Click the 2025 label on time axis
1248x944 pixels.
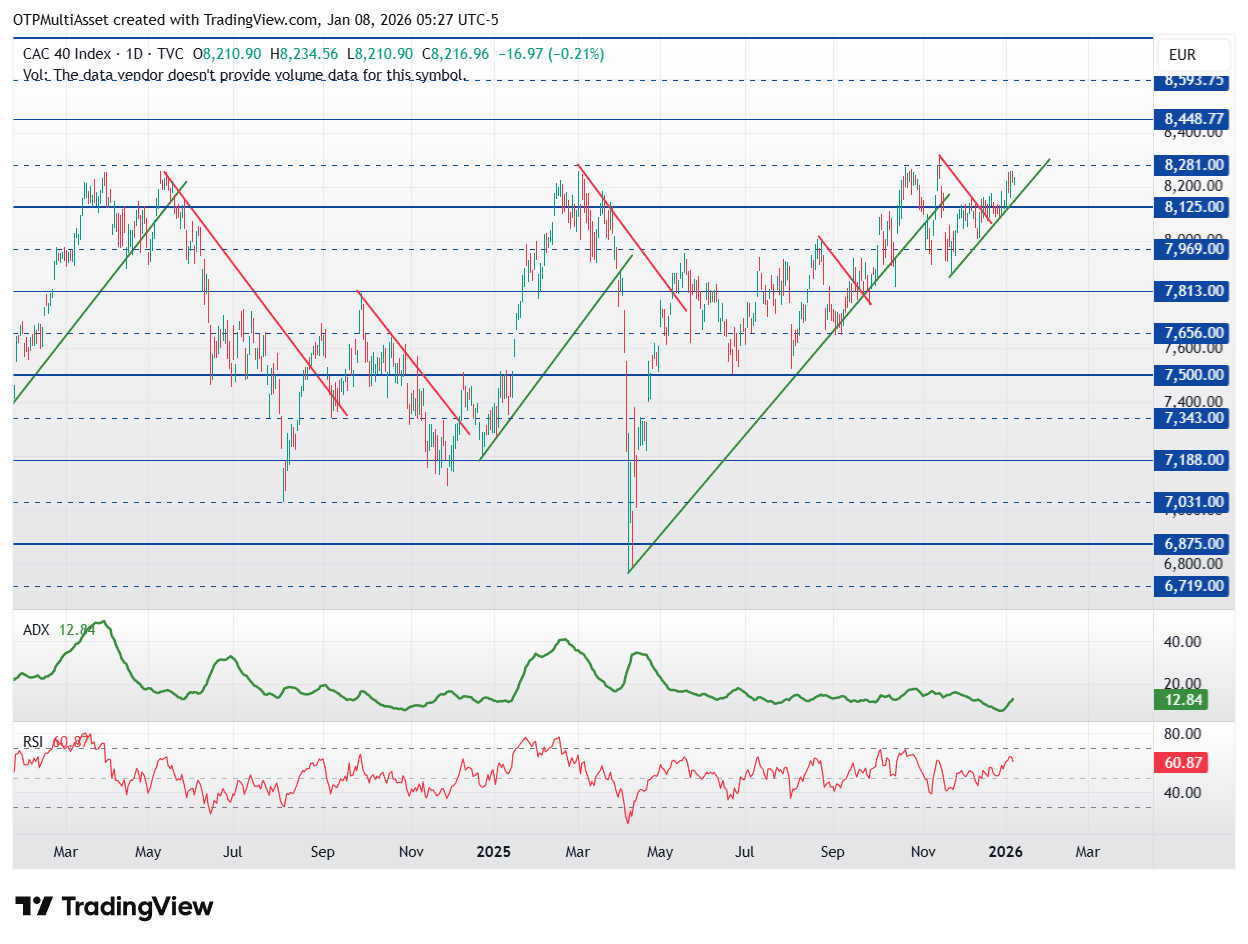tap(494, 852)
